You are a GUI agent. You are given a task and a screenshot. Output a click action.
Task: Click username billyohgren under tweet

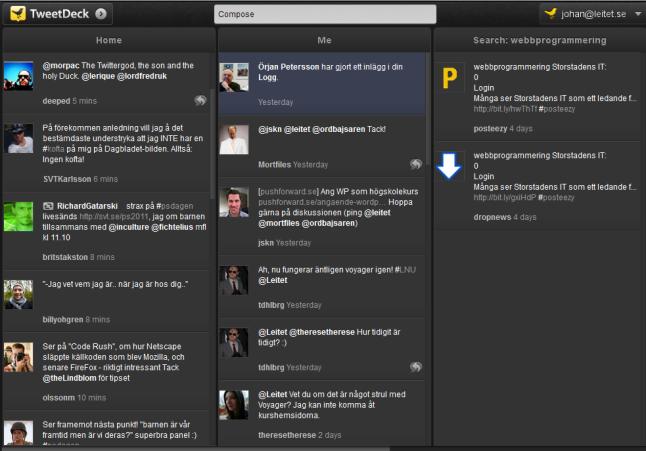click(63, 320)
